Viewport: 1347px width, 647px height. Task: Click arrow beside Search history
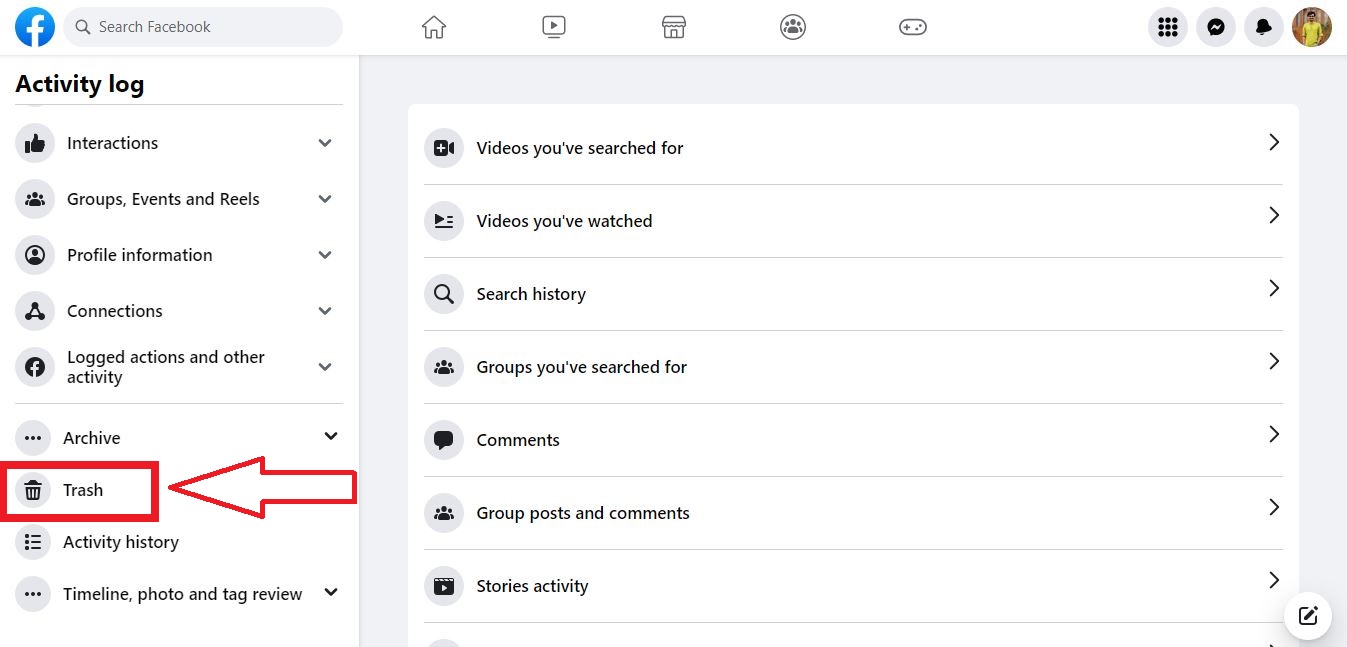1274,288
